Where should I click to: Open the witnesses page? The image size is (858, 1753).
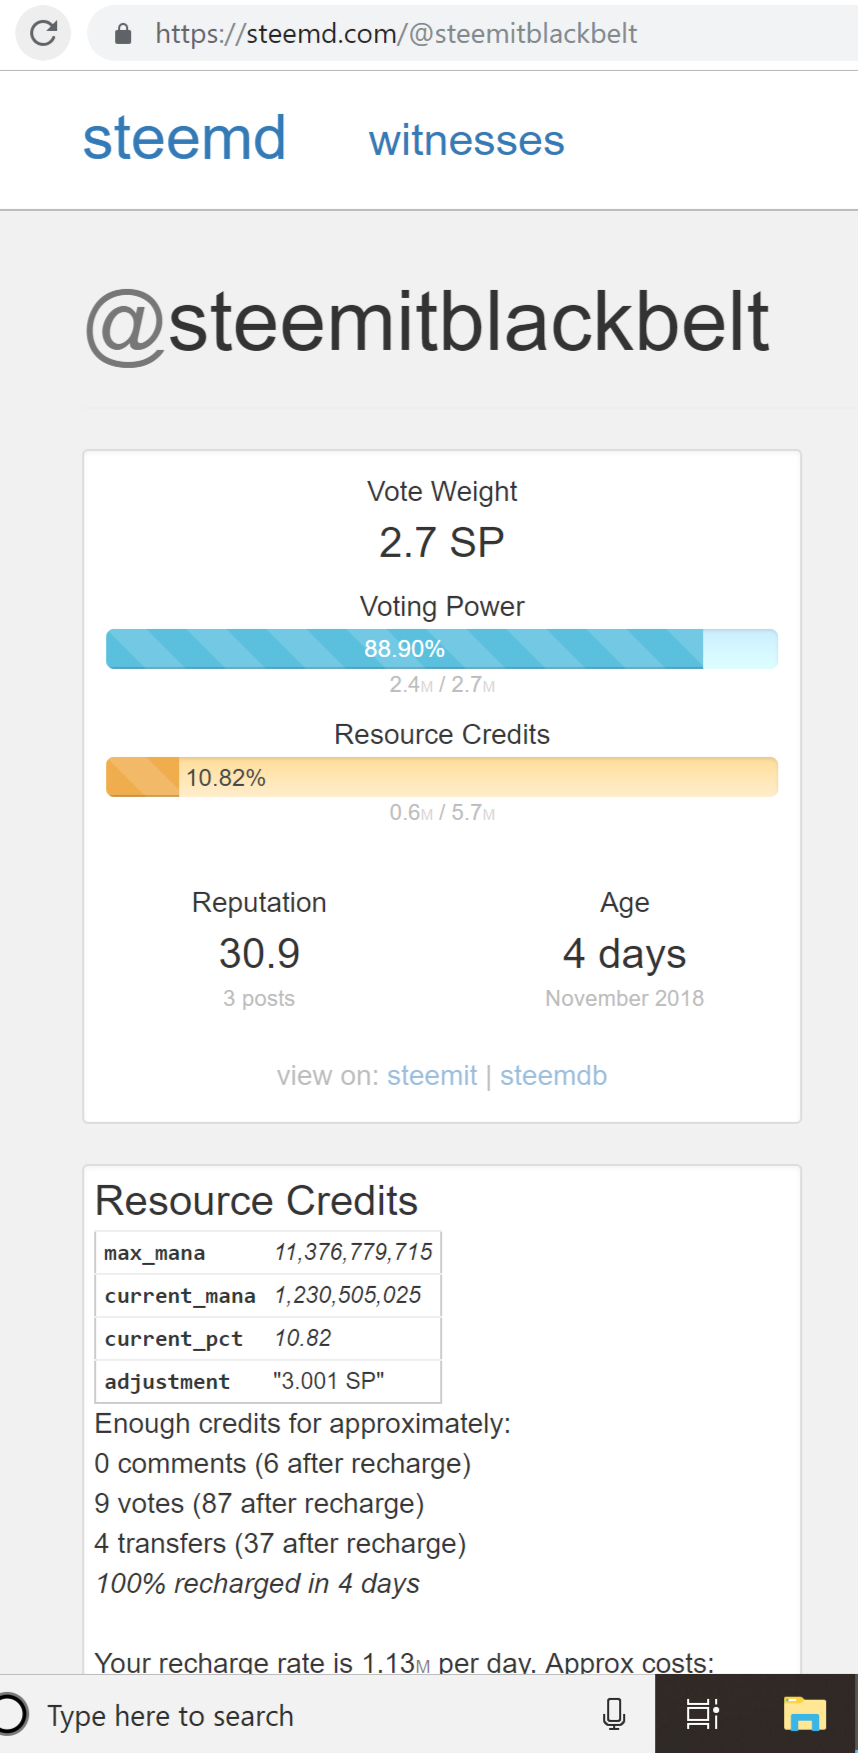pyautogui.click(x=466, y=141)
